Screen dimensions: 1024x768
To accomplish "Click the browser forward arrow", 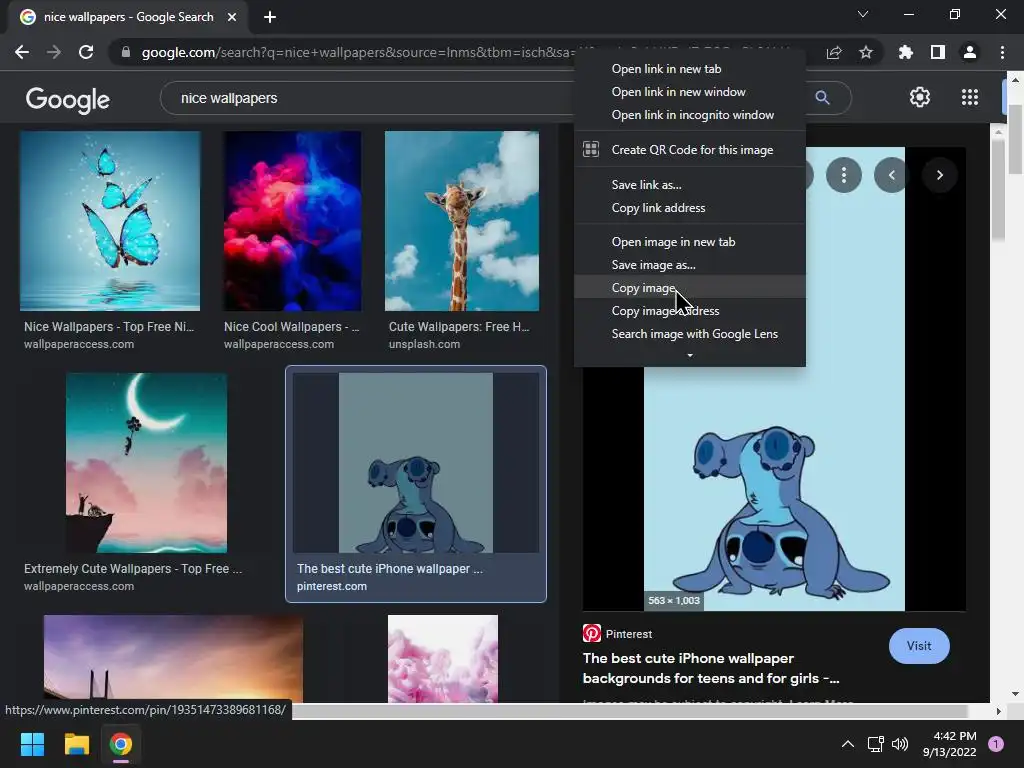I will 54,52.
